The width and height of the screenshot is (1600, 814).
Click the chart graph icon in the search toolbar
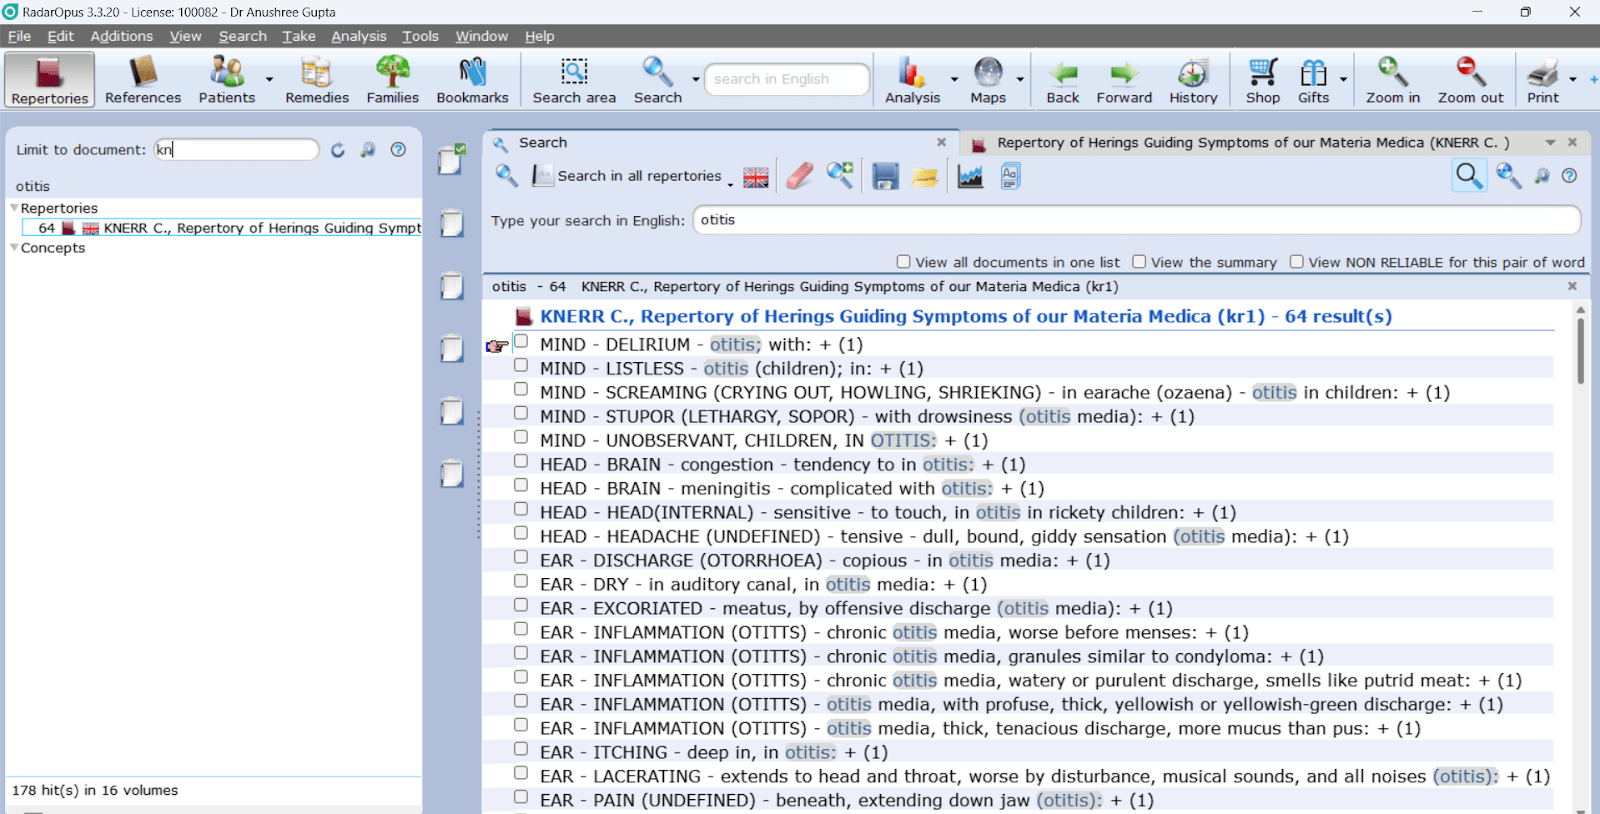coord(970,176)
